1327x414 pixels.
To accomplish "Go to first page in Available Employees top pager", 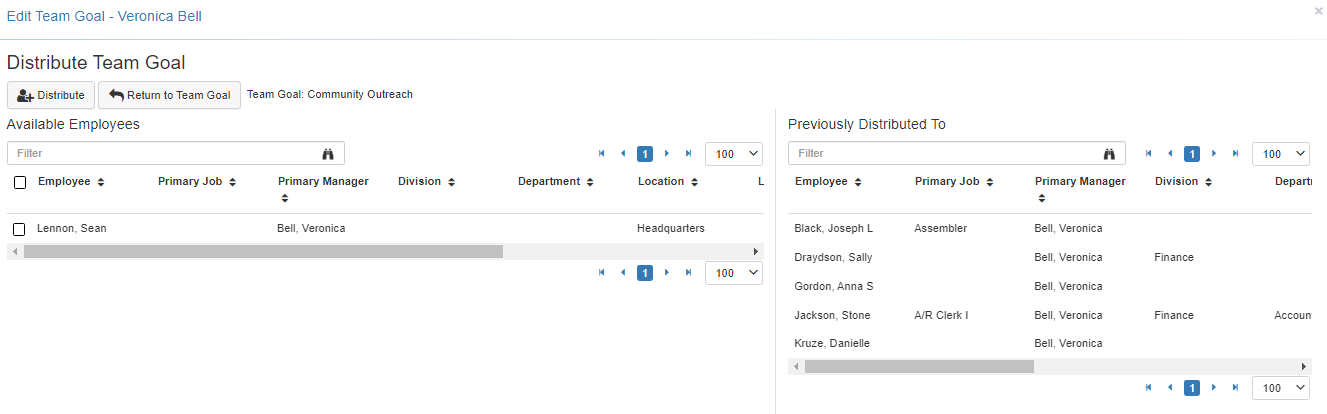I will 602,154.
